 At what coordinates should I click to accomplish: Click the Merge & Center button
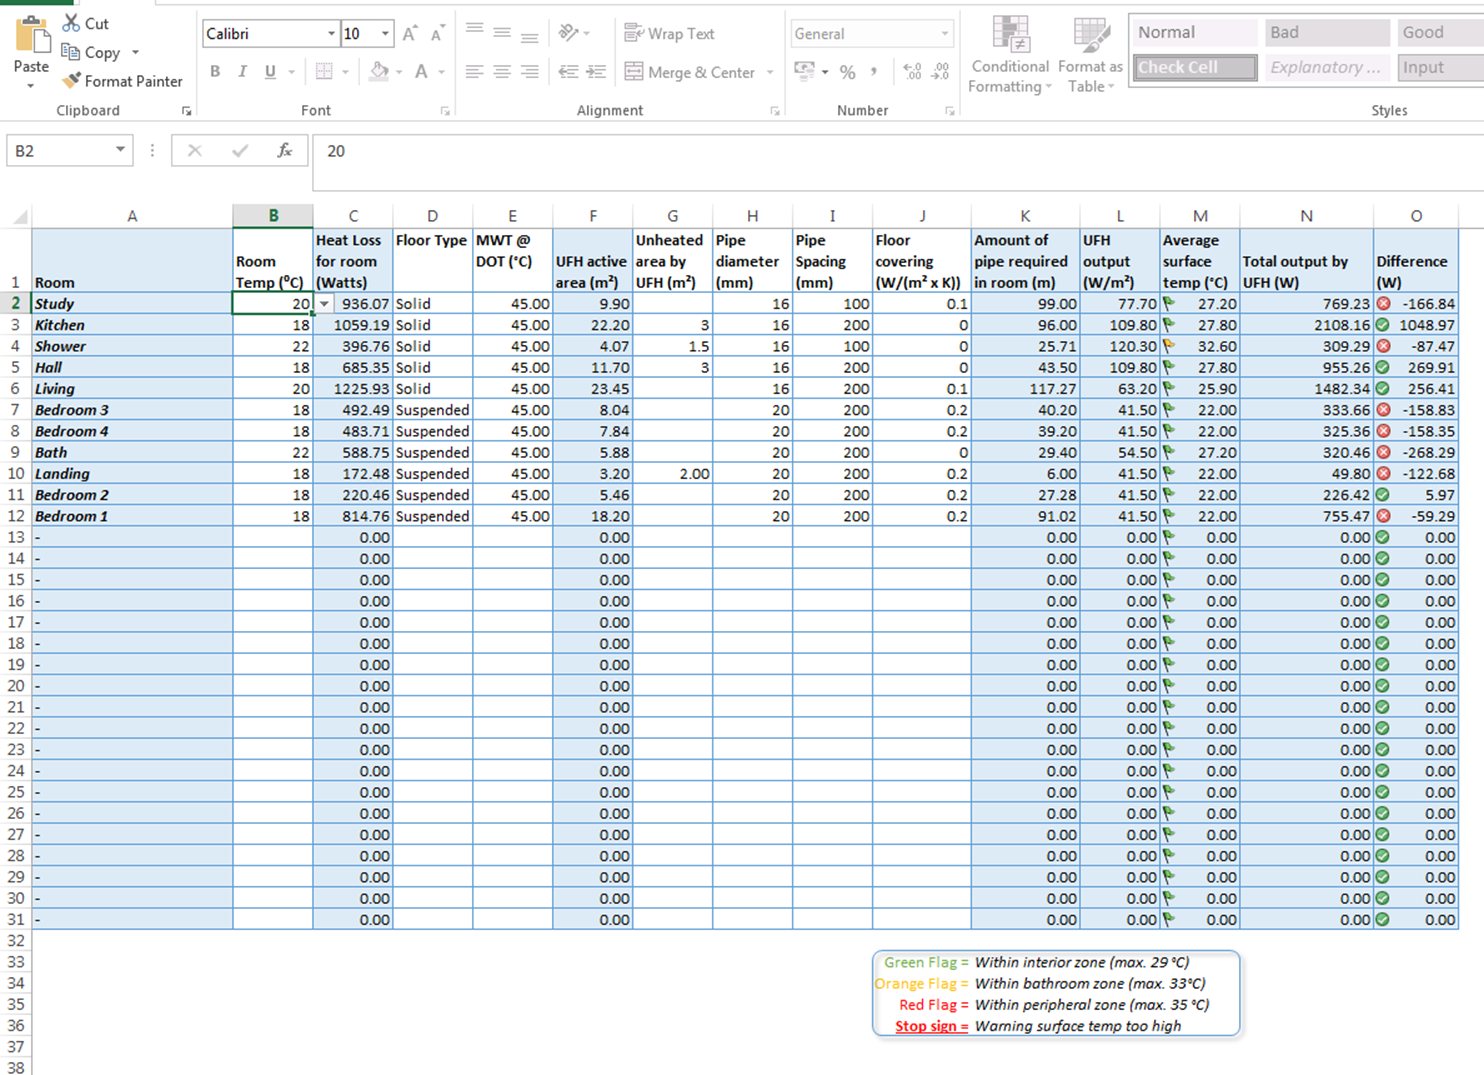pyautogui.click(x=690, y=72)
